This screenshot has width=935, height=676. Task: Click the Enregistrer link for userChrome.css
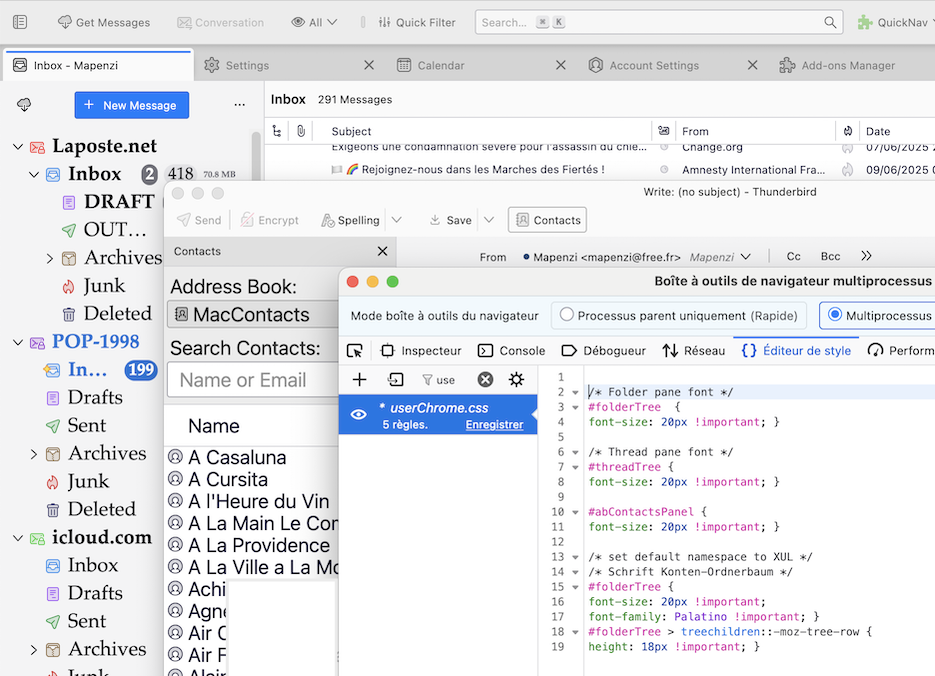494,425
